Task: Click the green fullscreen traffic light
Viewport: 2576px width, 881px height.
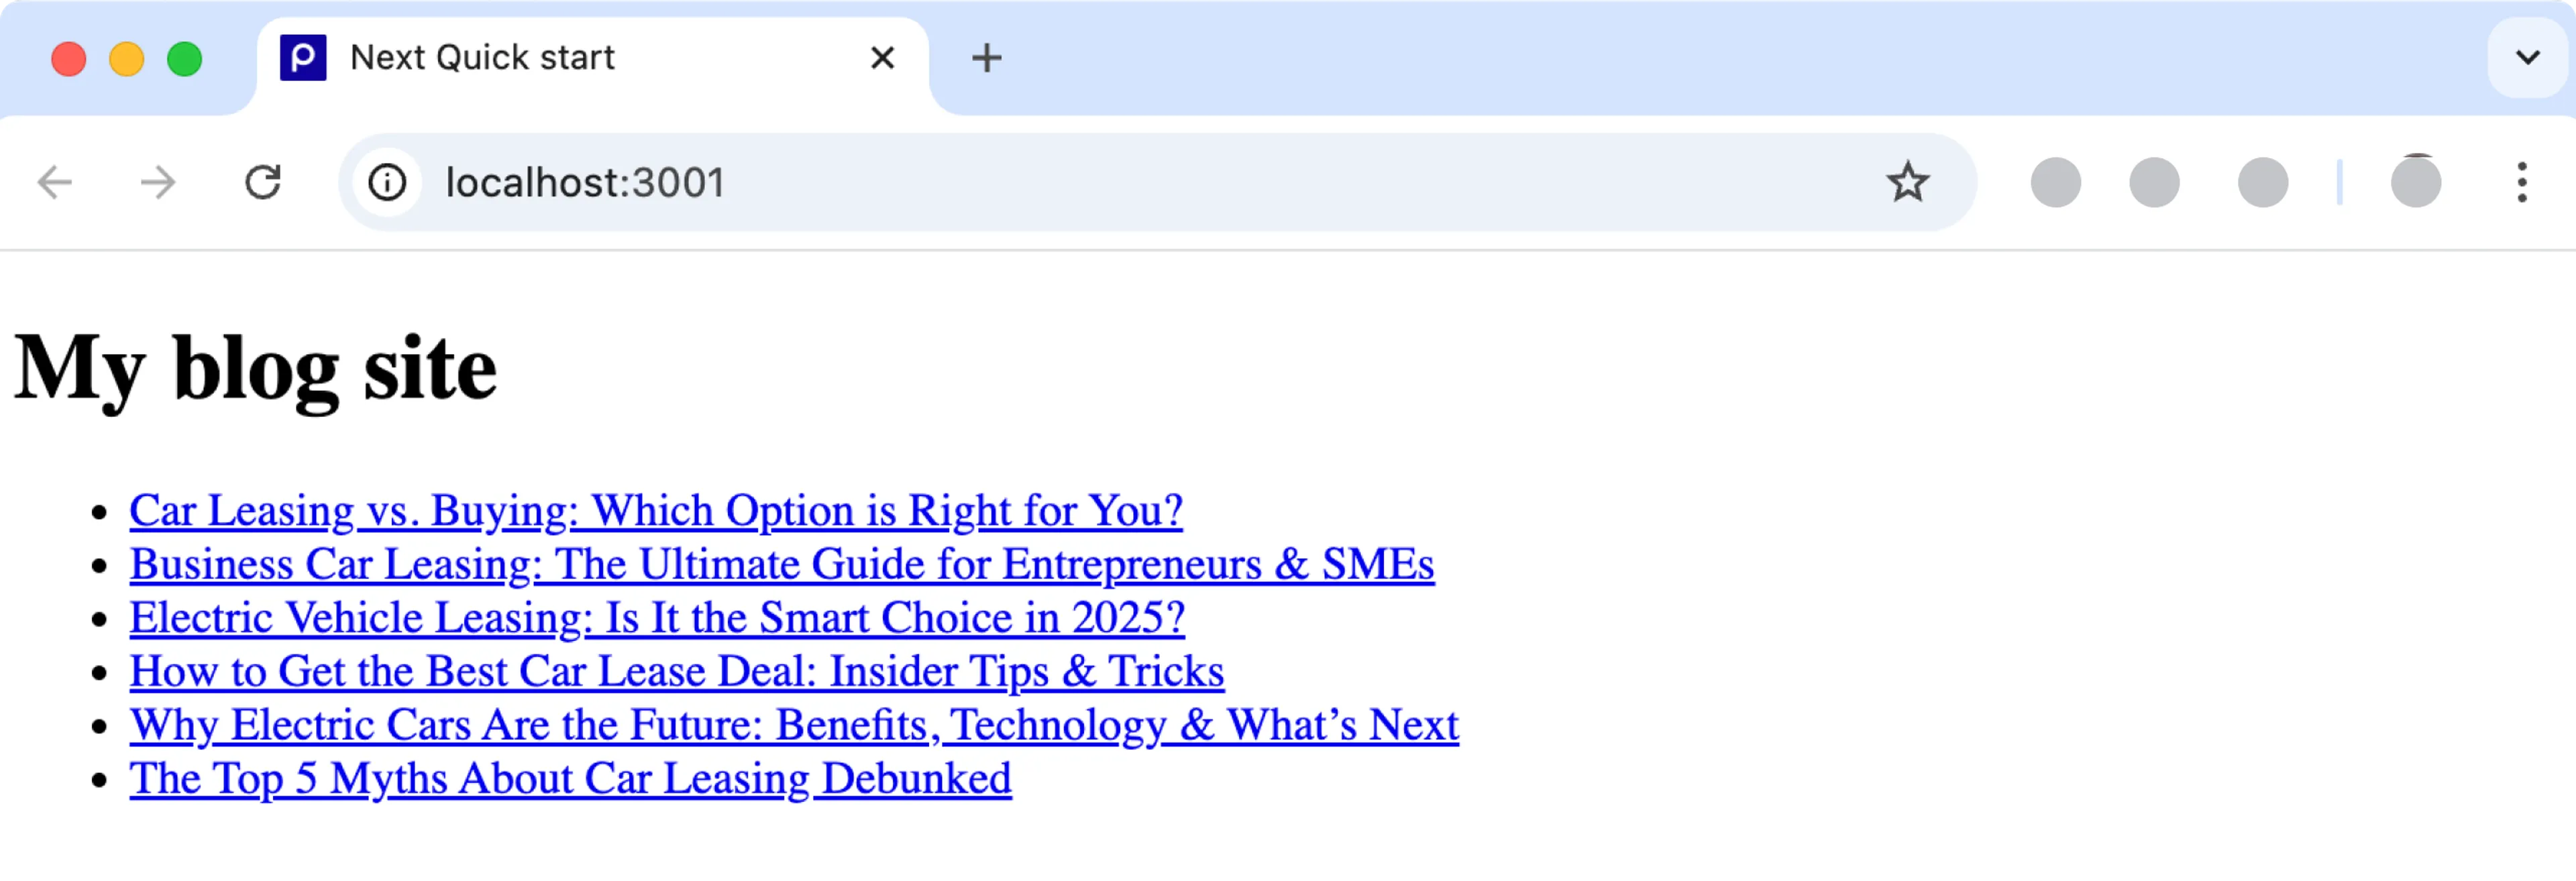Action: tap(184, 60)
